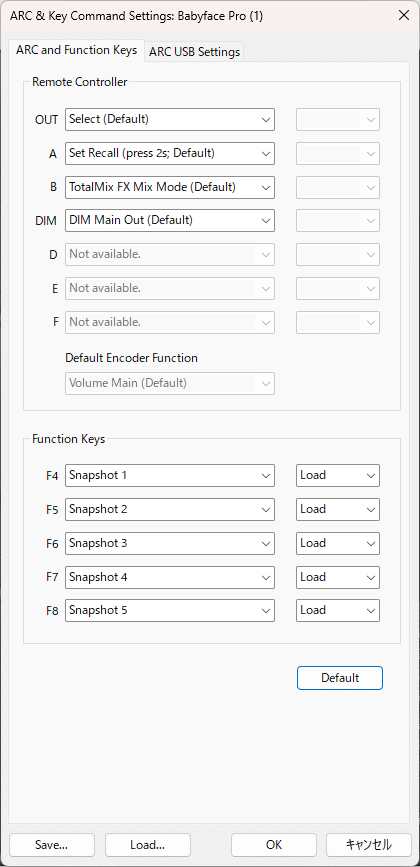Image resolution: width=420 pixels, height=867 pixels.
Task: Change the F4 Load action dropdown
Action: (338, 476)
